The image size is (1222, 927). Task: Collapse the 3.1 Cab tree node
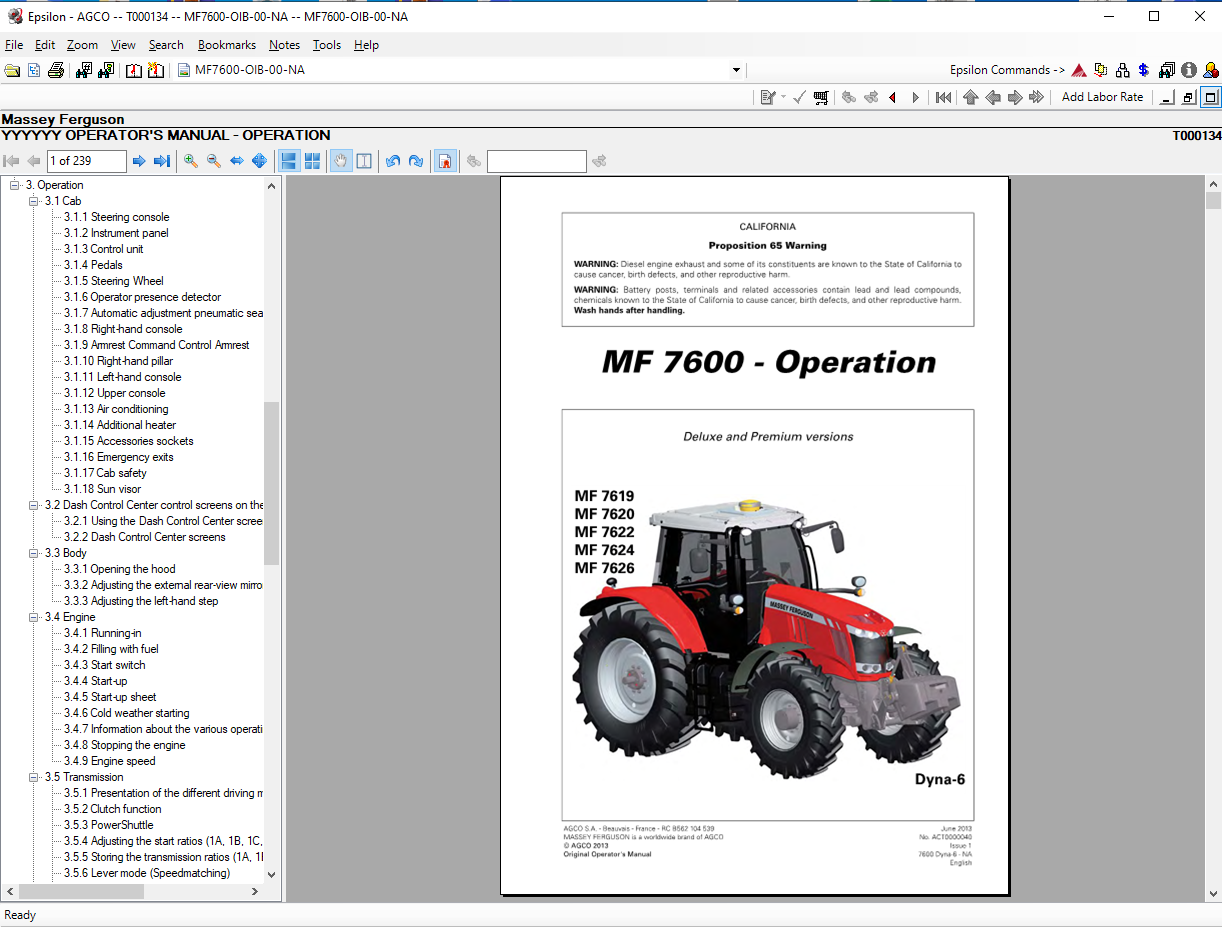[x=34, y=201]
